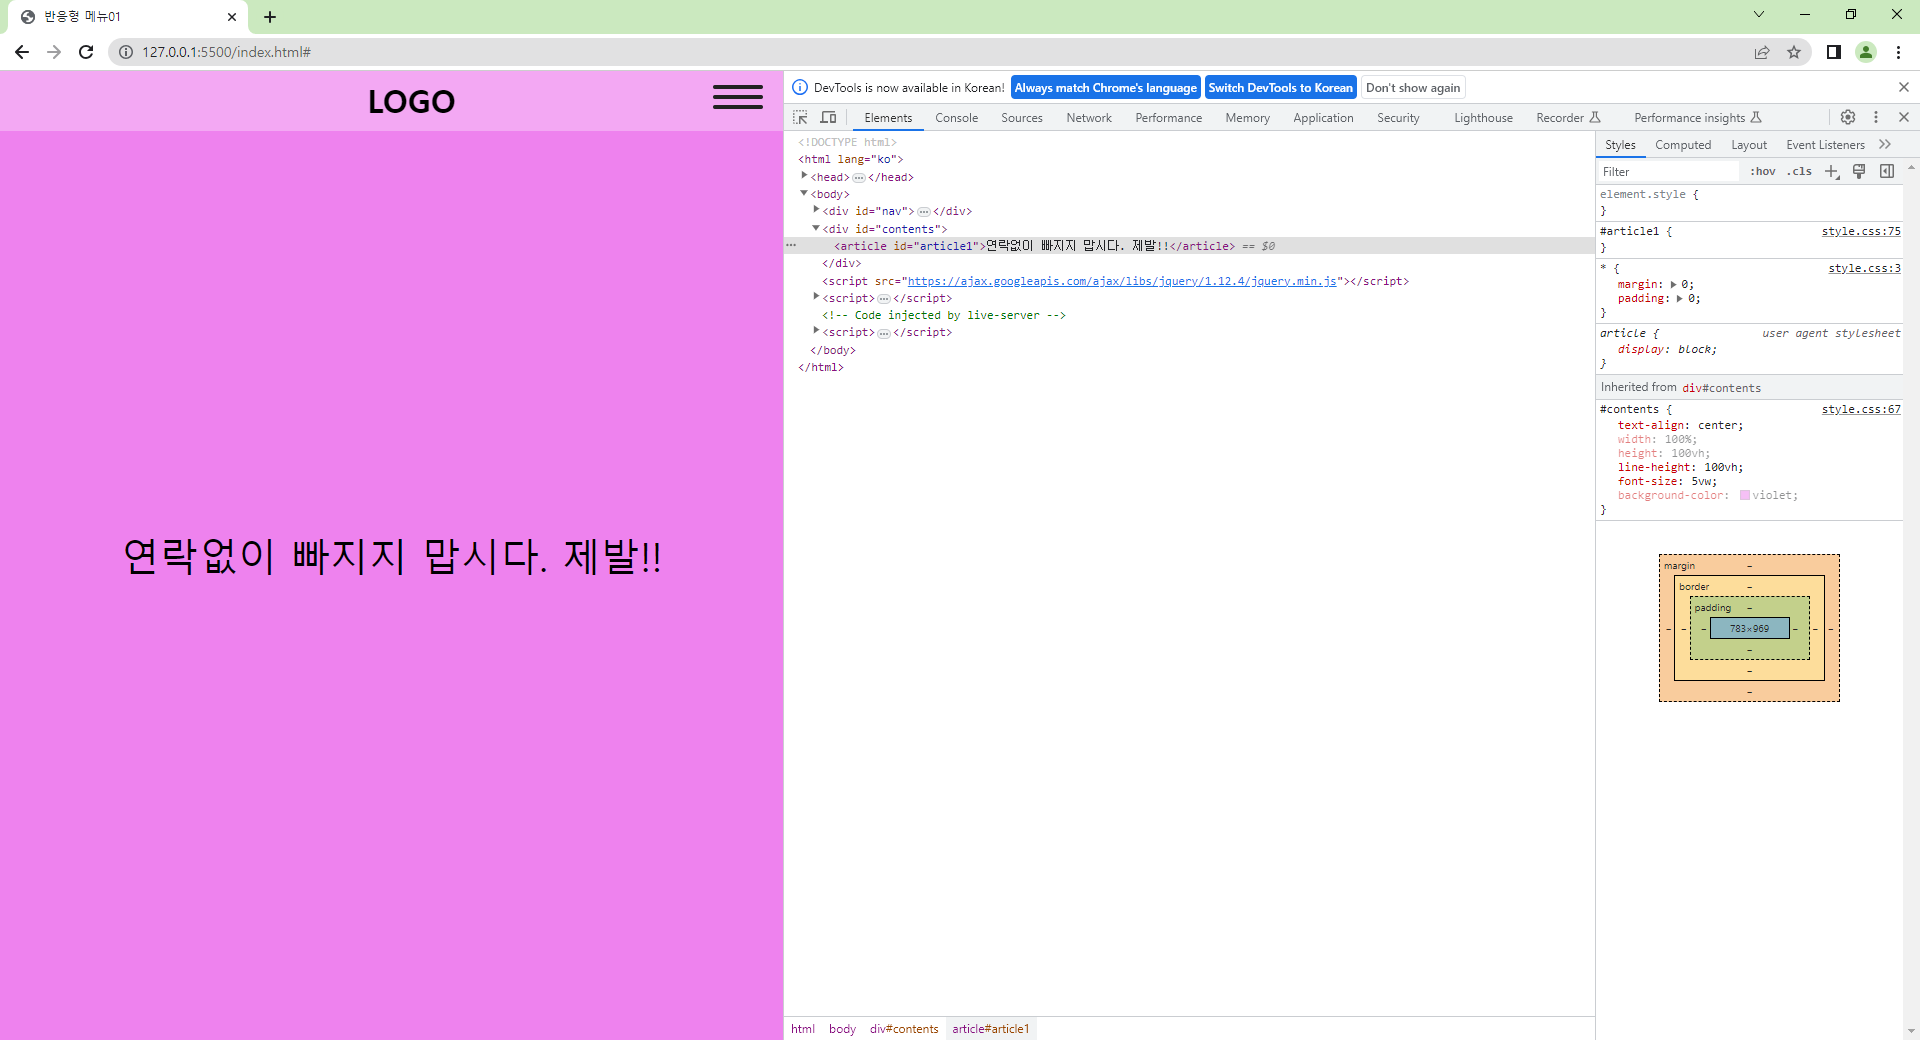Open DevTools customize three-dot menu
Screen dimensions: 1920x1040
[1876, 118]
